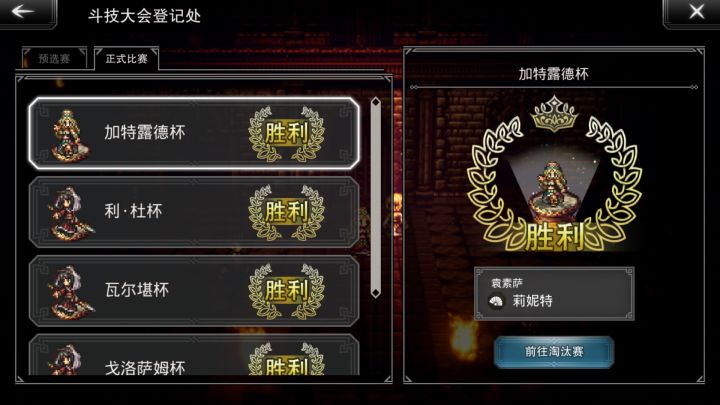Viewport: 720px width, 405px height.
Task: Click the fan icon next to 莉妮特
Action: click(x=496, y=302)
